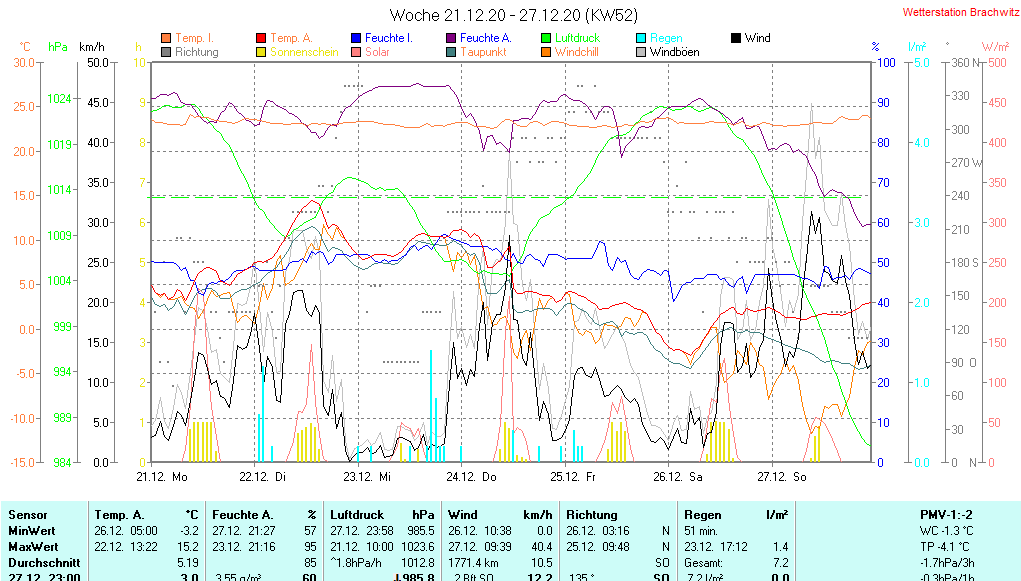
Task: Click the Solar legend label
Action: click(x=377, y=52)
